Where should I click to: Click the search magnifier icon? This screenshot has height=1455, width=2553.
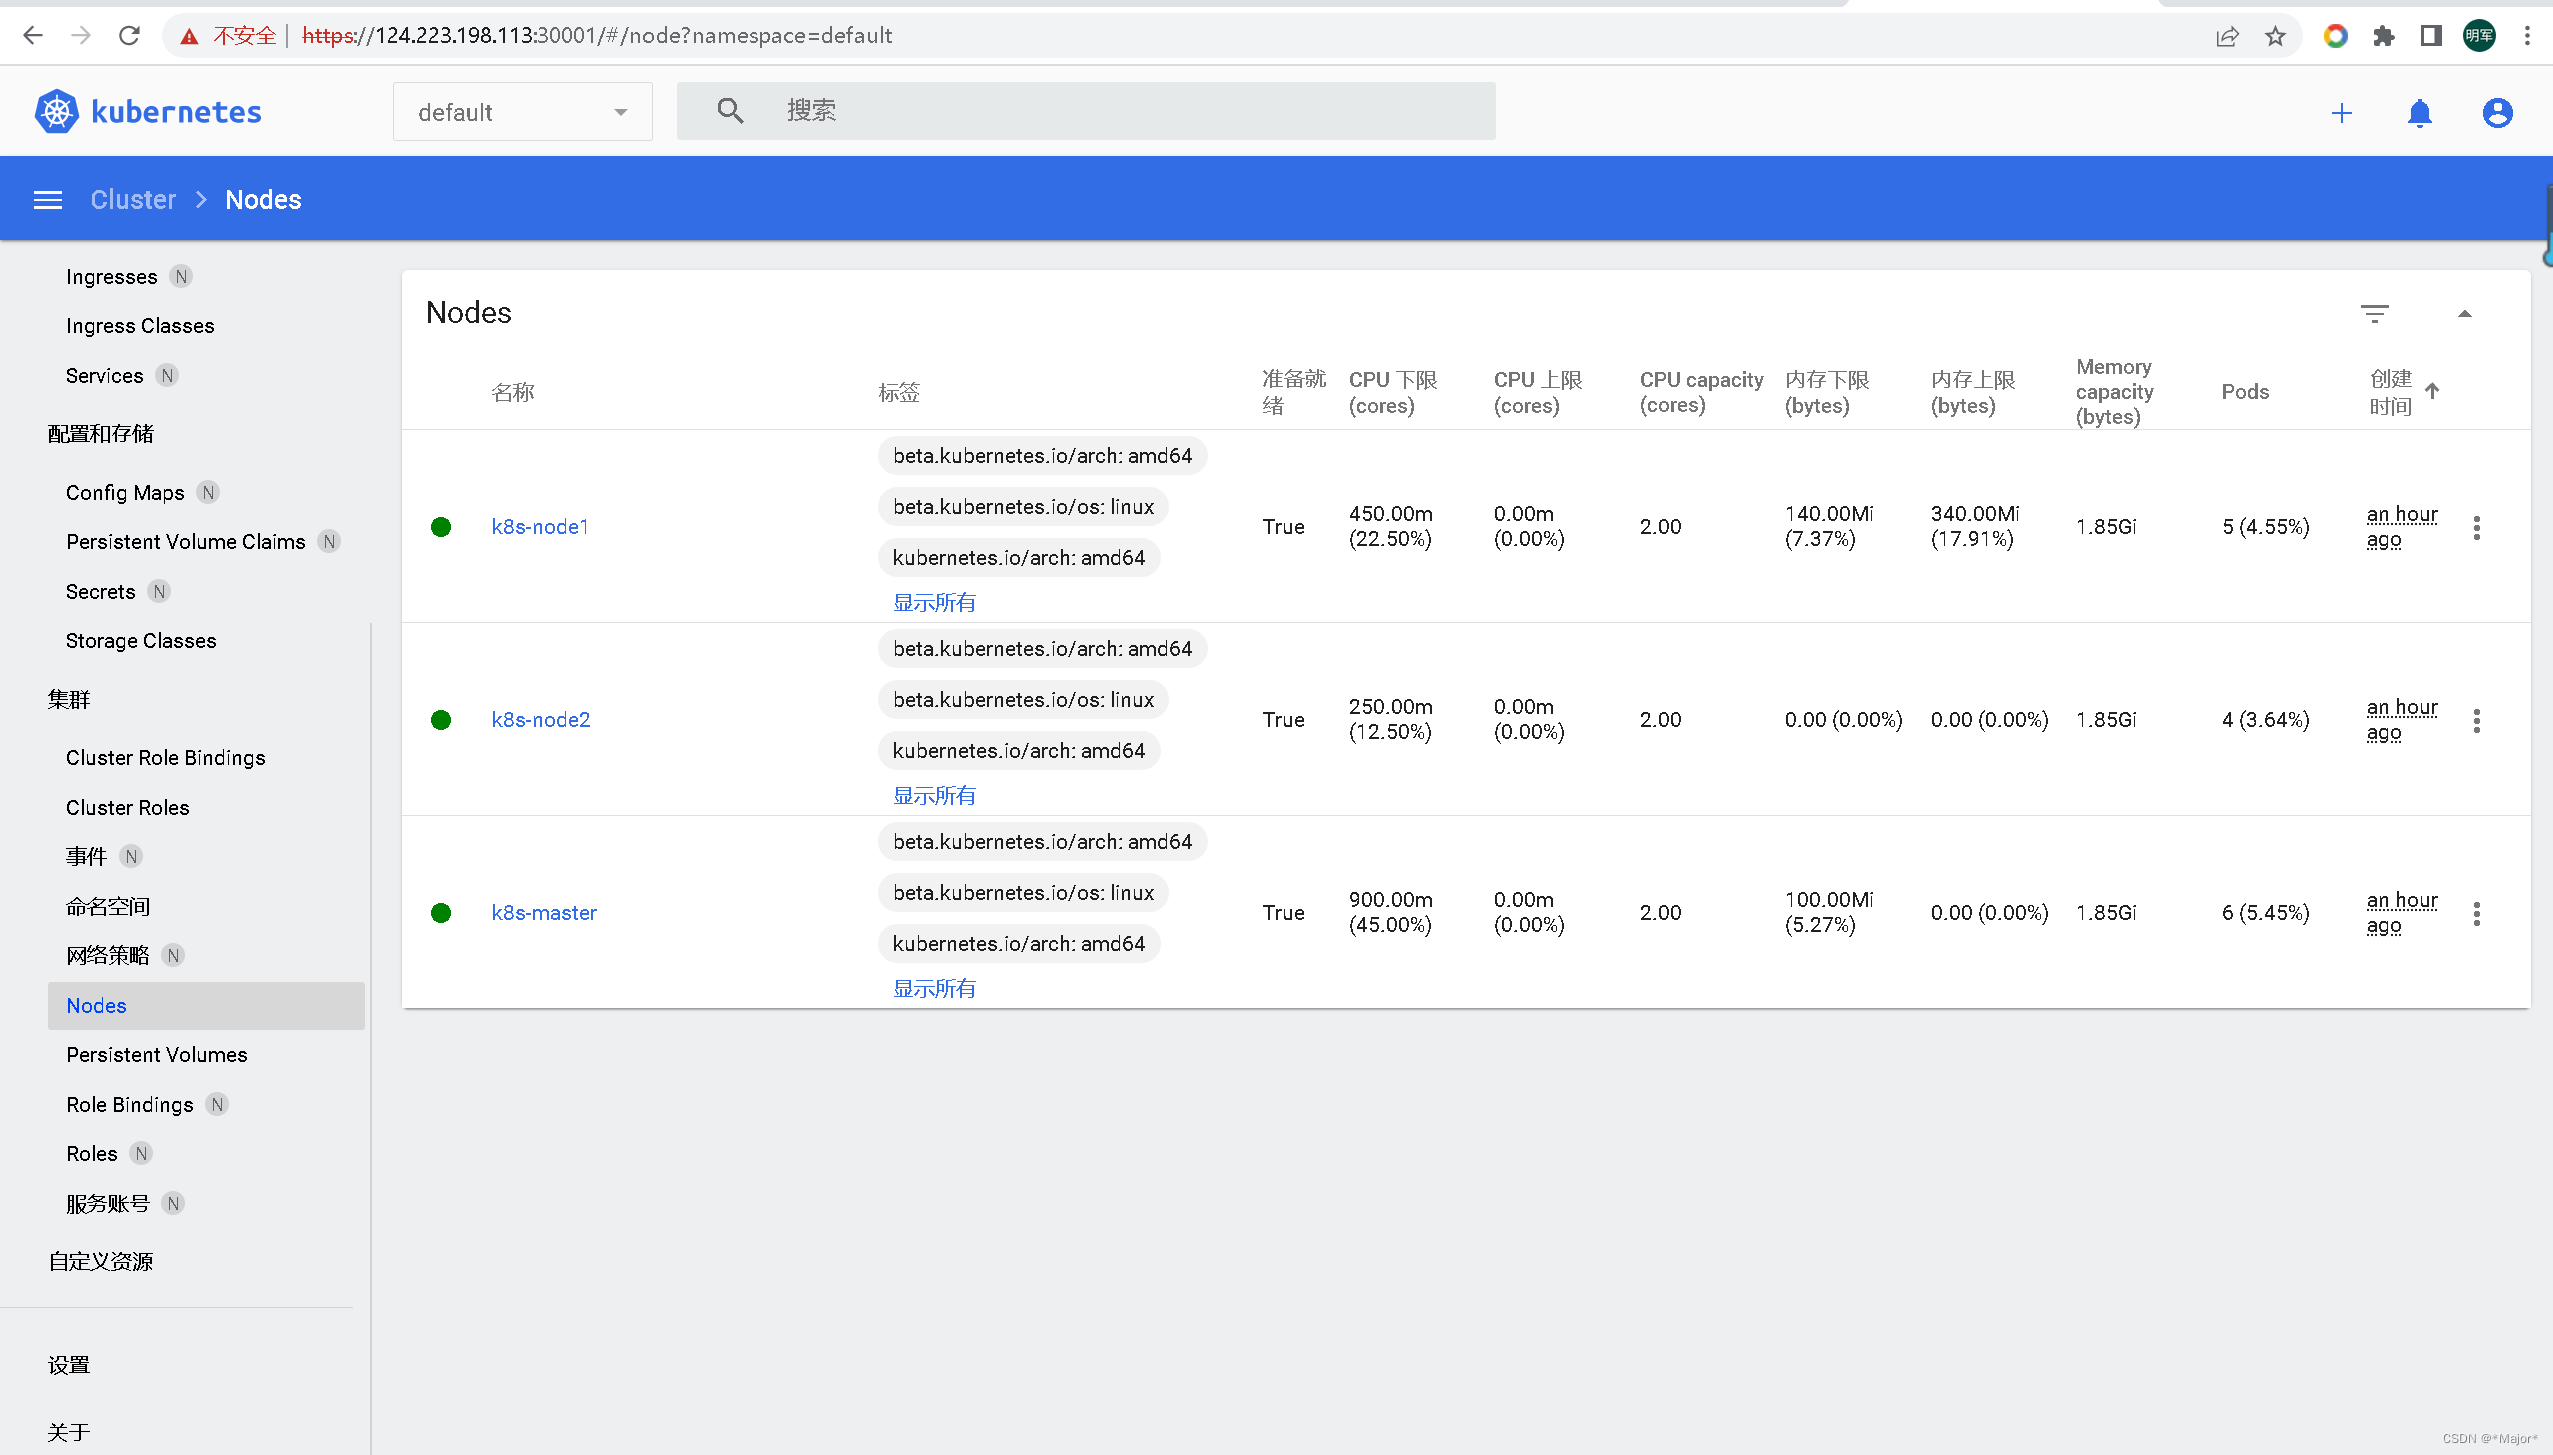(x=729, y=110)
